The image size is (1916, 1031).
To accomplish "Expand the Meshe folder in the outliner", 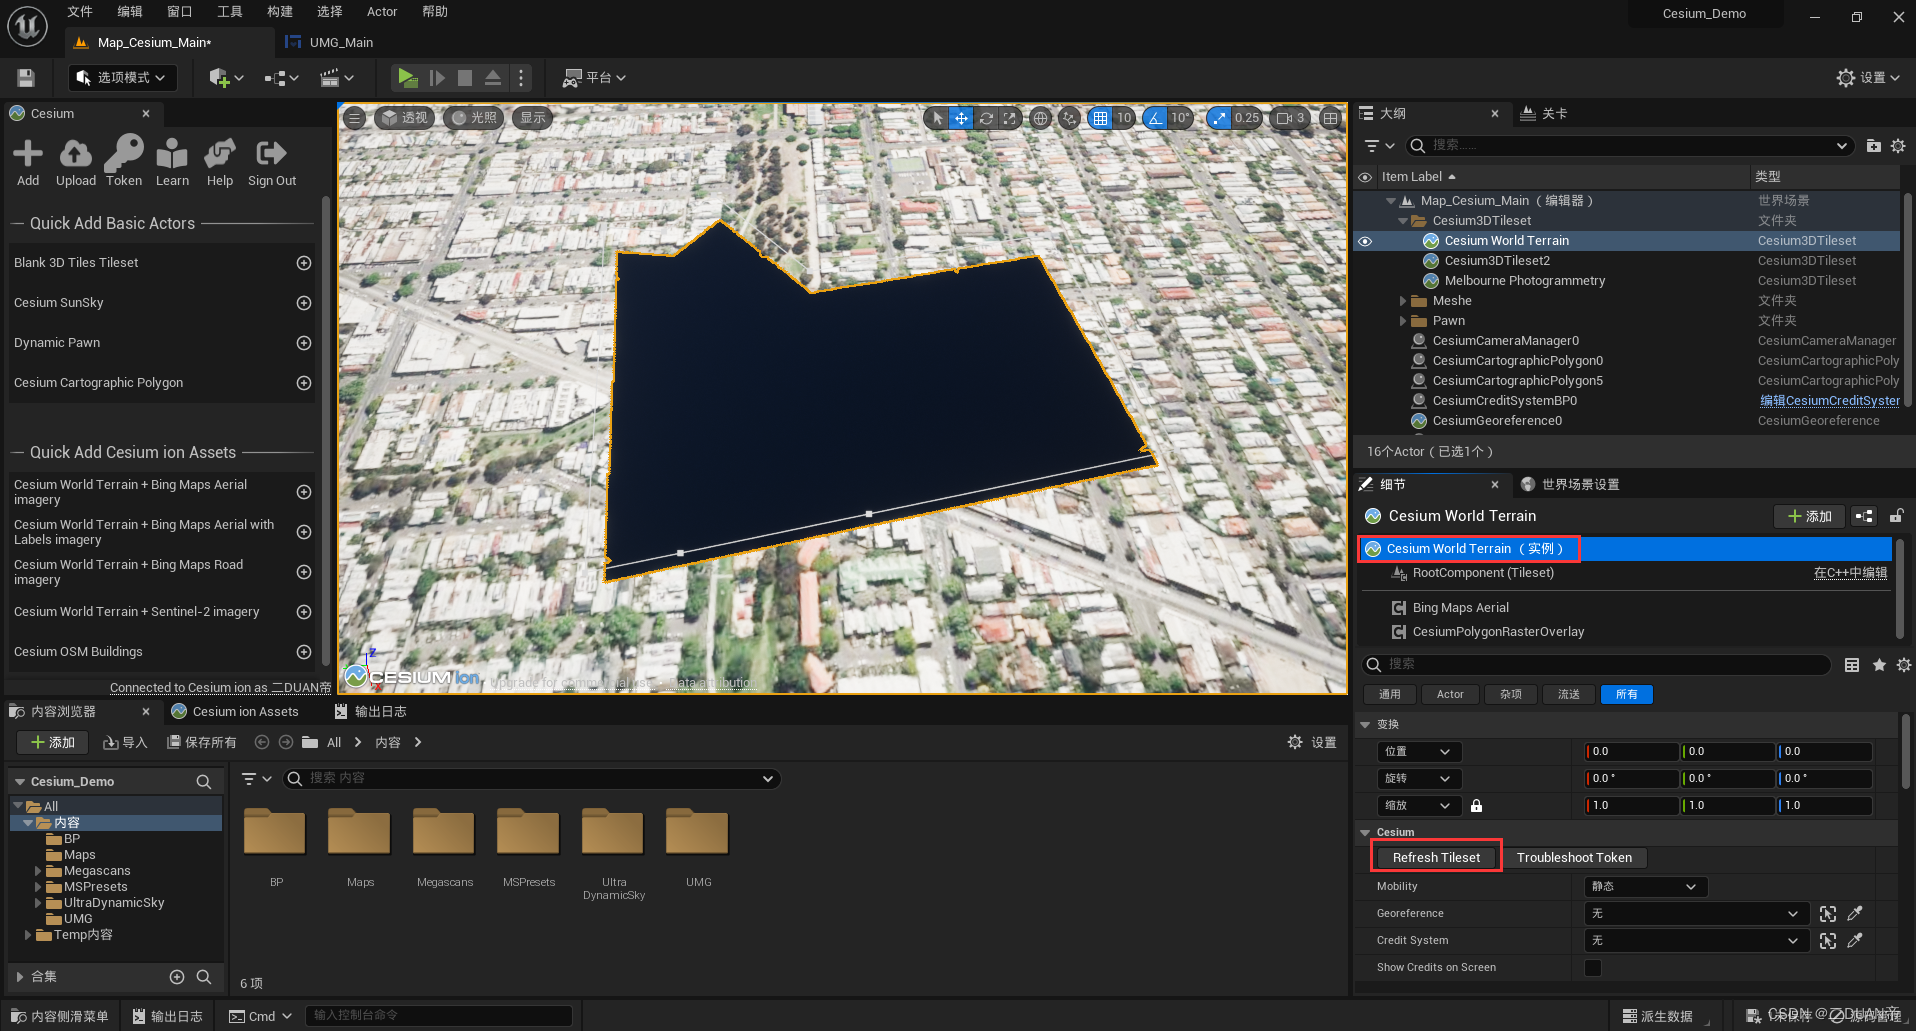I will [1403, 300].
